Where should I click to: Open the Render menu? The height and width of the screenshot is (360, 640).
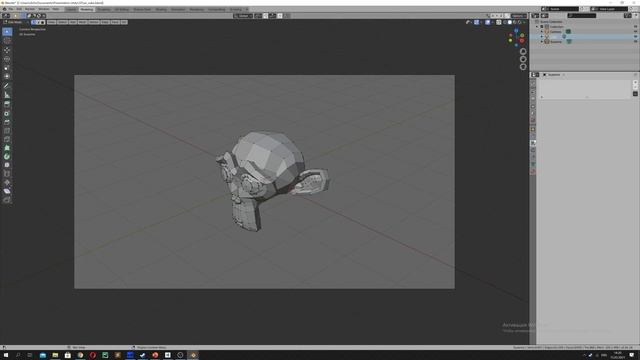(x=29, y=9)
